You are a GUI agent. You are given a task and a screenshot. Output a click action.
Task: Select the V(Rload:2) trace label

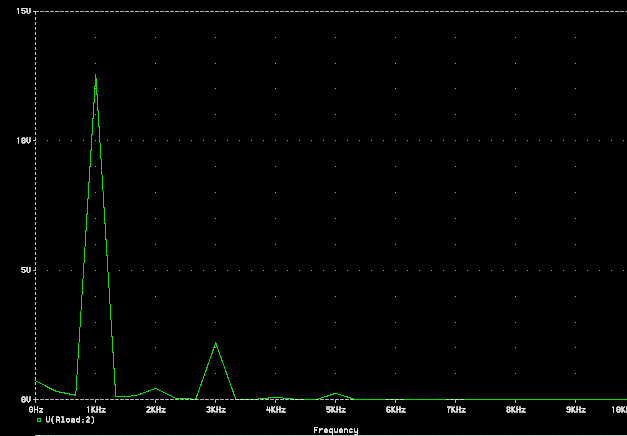[x=70, y=420]
